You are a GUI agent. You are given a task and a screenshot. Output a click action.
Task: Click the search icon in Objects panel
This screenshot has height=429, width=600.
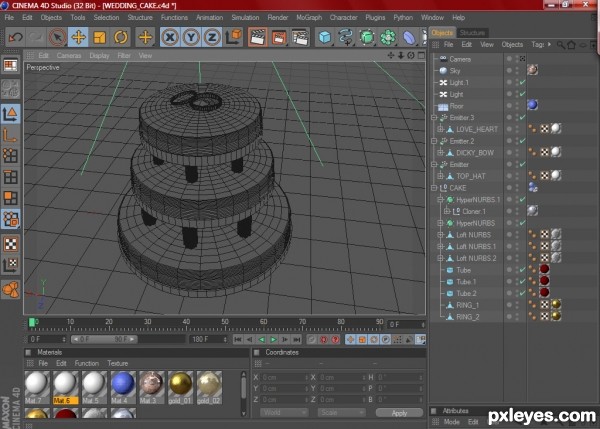[x=561, y=45]
